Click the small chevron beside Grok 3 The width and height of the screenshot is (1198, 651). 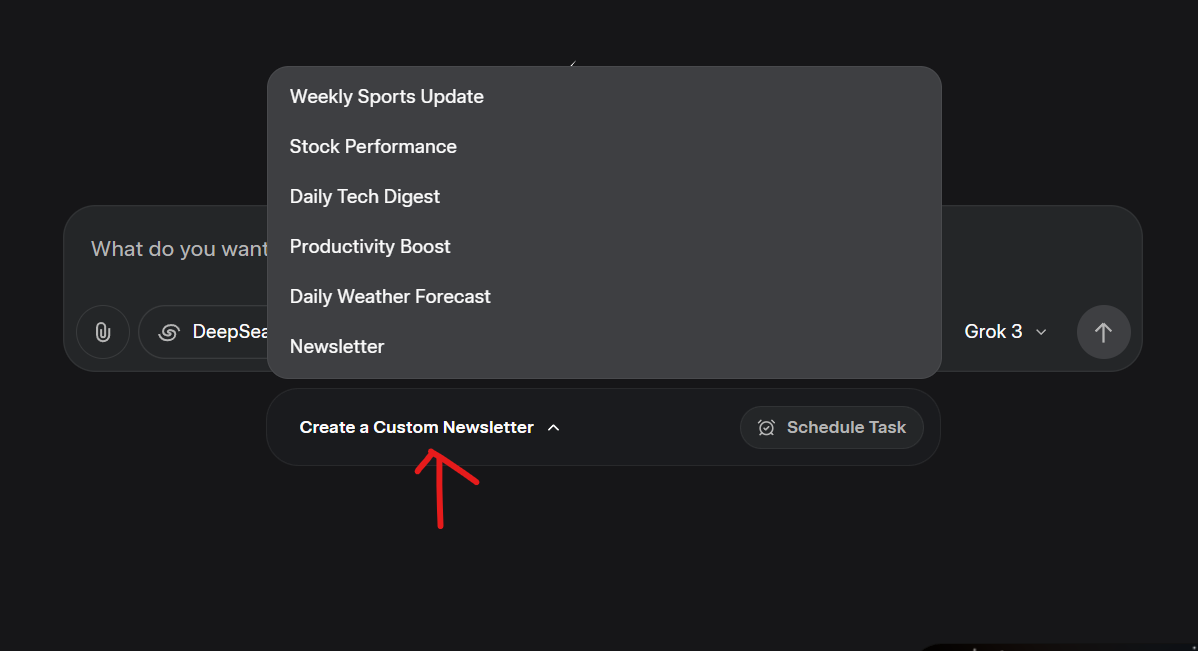coord(1041,332)
